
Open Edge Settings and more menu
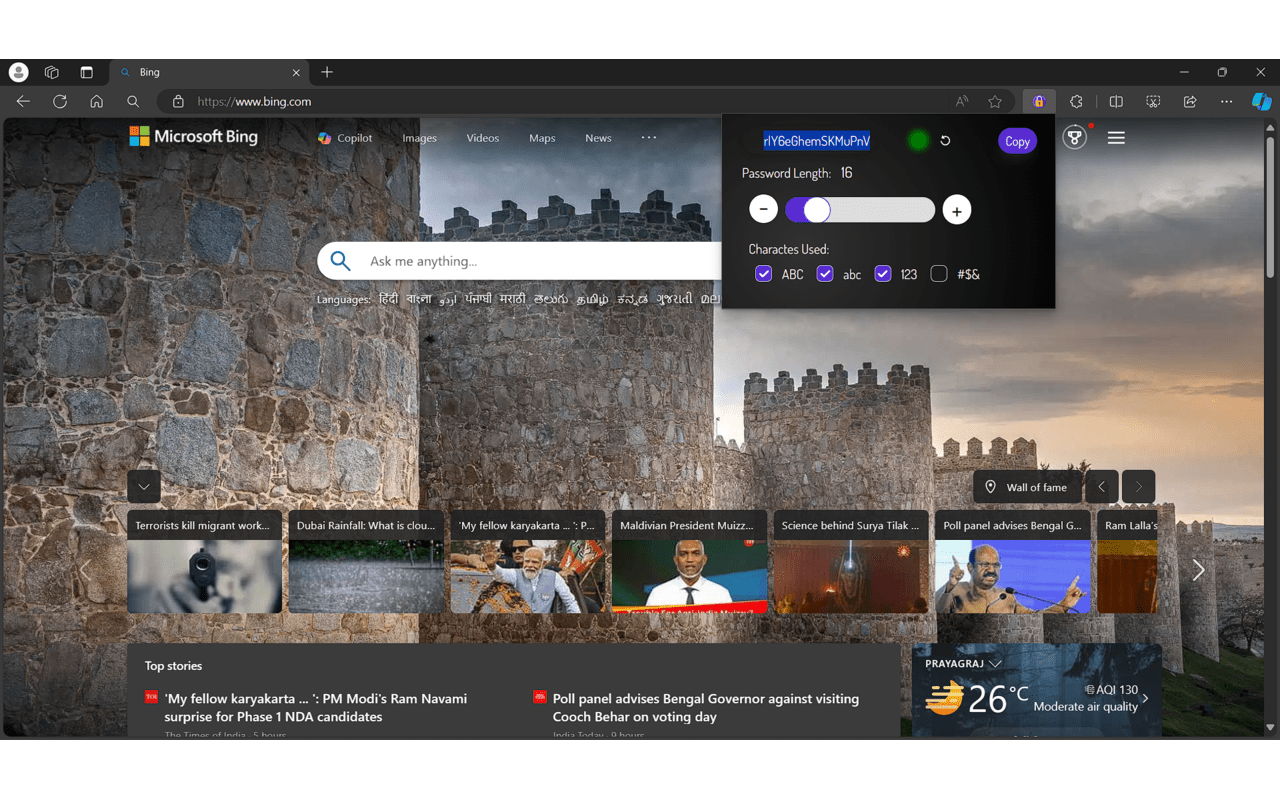[1227, 101]
